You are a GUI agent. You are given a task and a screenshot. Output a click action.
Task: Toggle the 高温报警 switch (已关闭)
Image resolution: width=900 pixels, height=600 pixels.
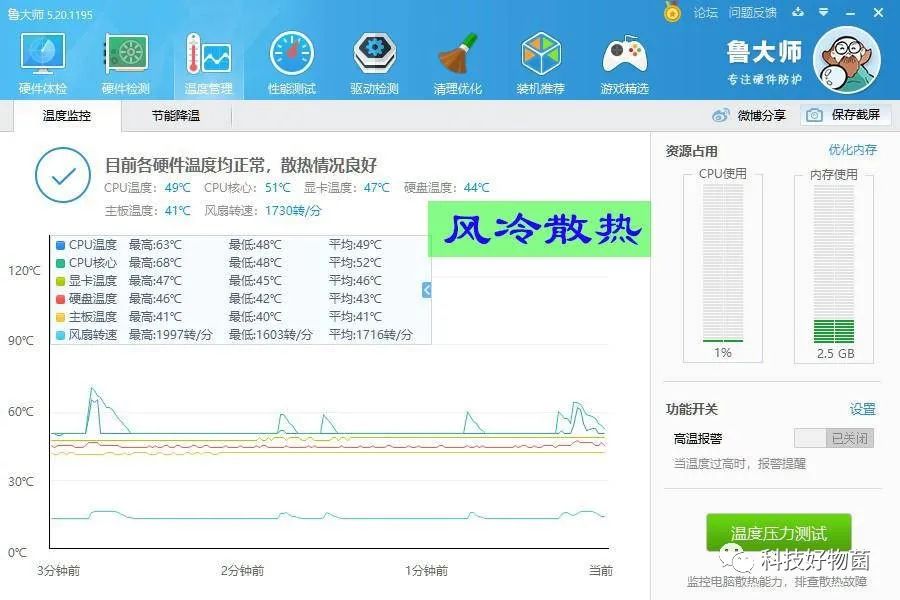pyautogui.click(x=834, y=438)
